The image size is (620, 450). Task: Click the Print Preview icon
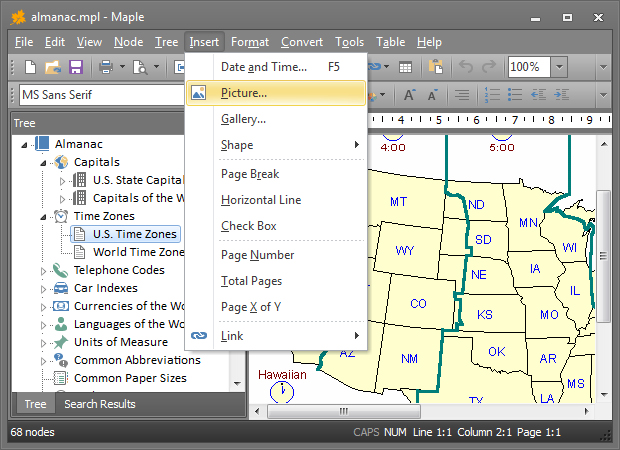140,67
